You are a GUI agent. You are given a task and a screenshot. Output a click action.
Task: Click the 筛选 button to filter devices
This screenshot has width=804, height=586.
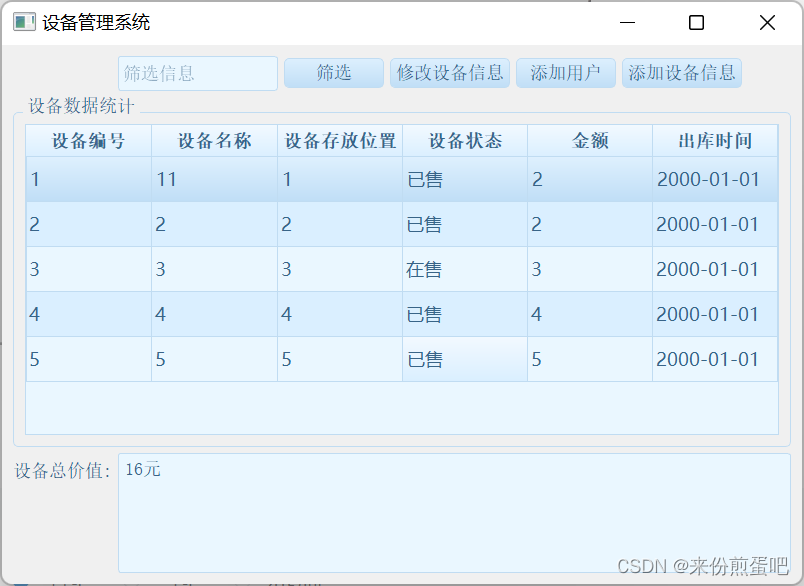333,72
